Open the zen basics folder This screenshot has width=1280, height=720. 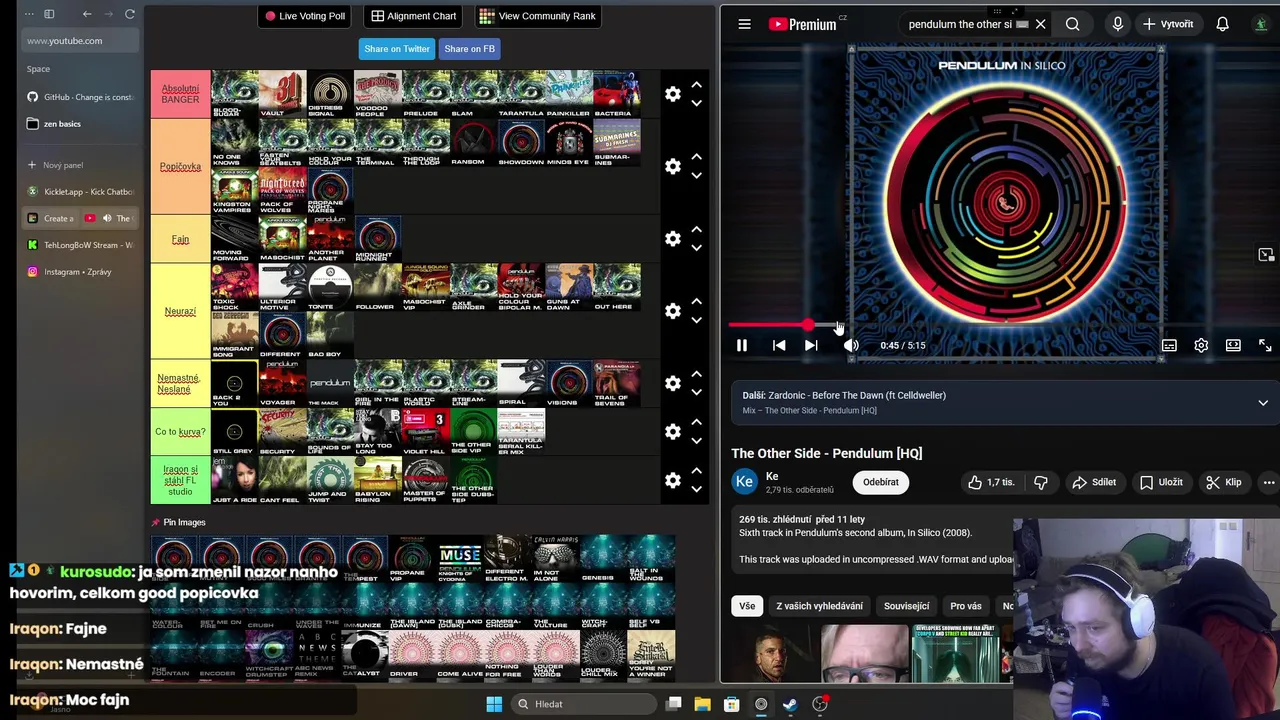coord(80,124)
